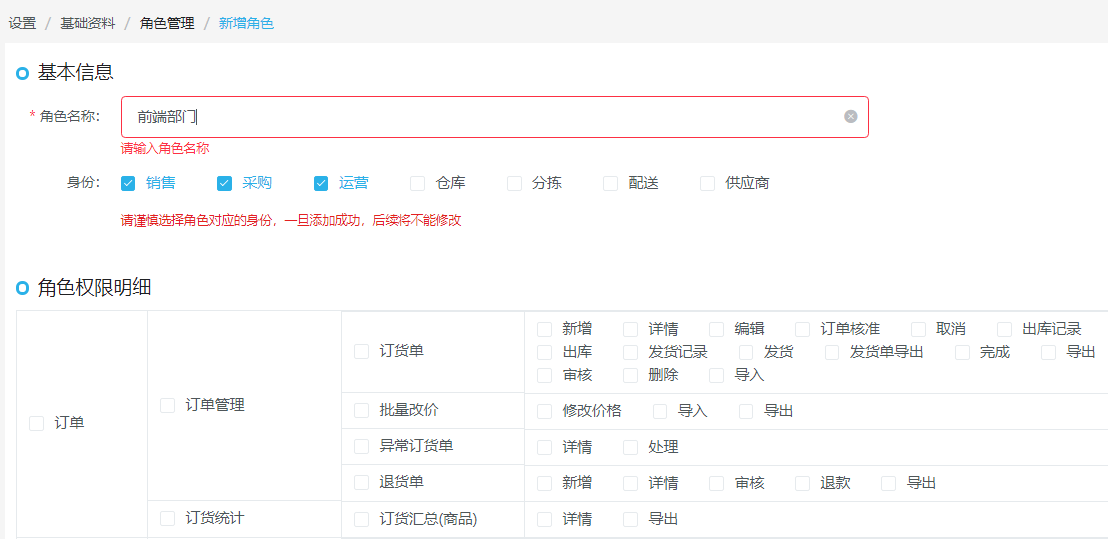Check the 修改价格 permission
The image size is (1108, 539).
tap(545, 411)
